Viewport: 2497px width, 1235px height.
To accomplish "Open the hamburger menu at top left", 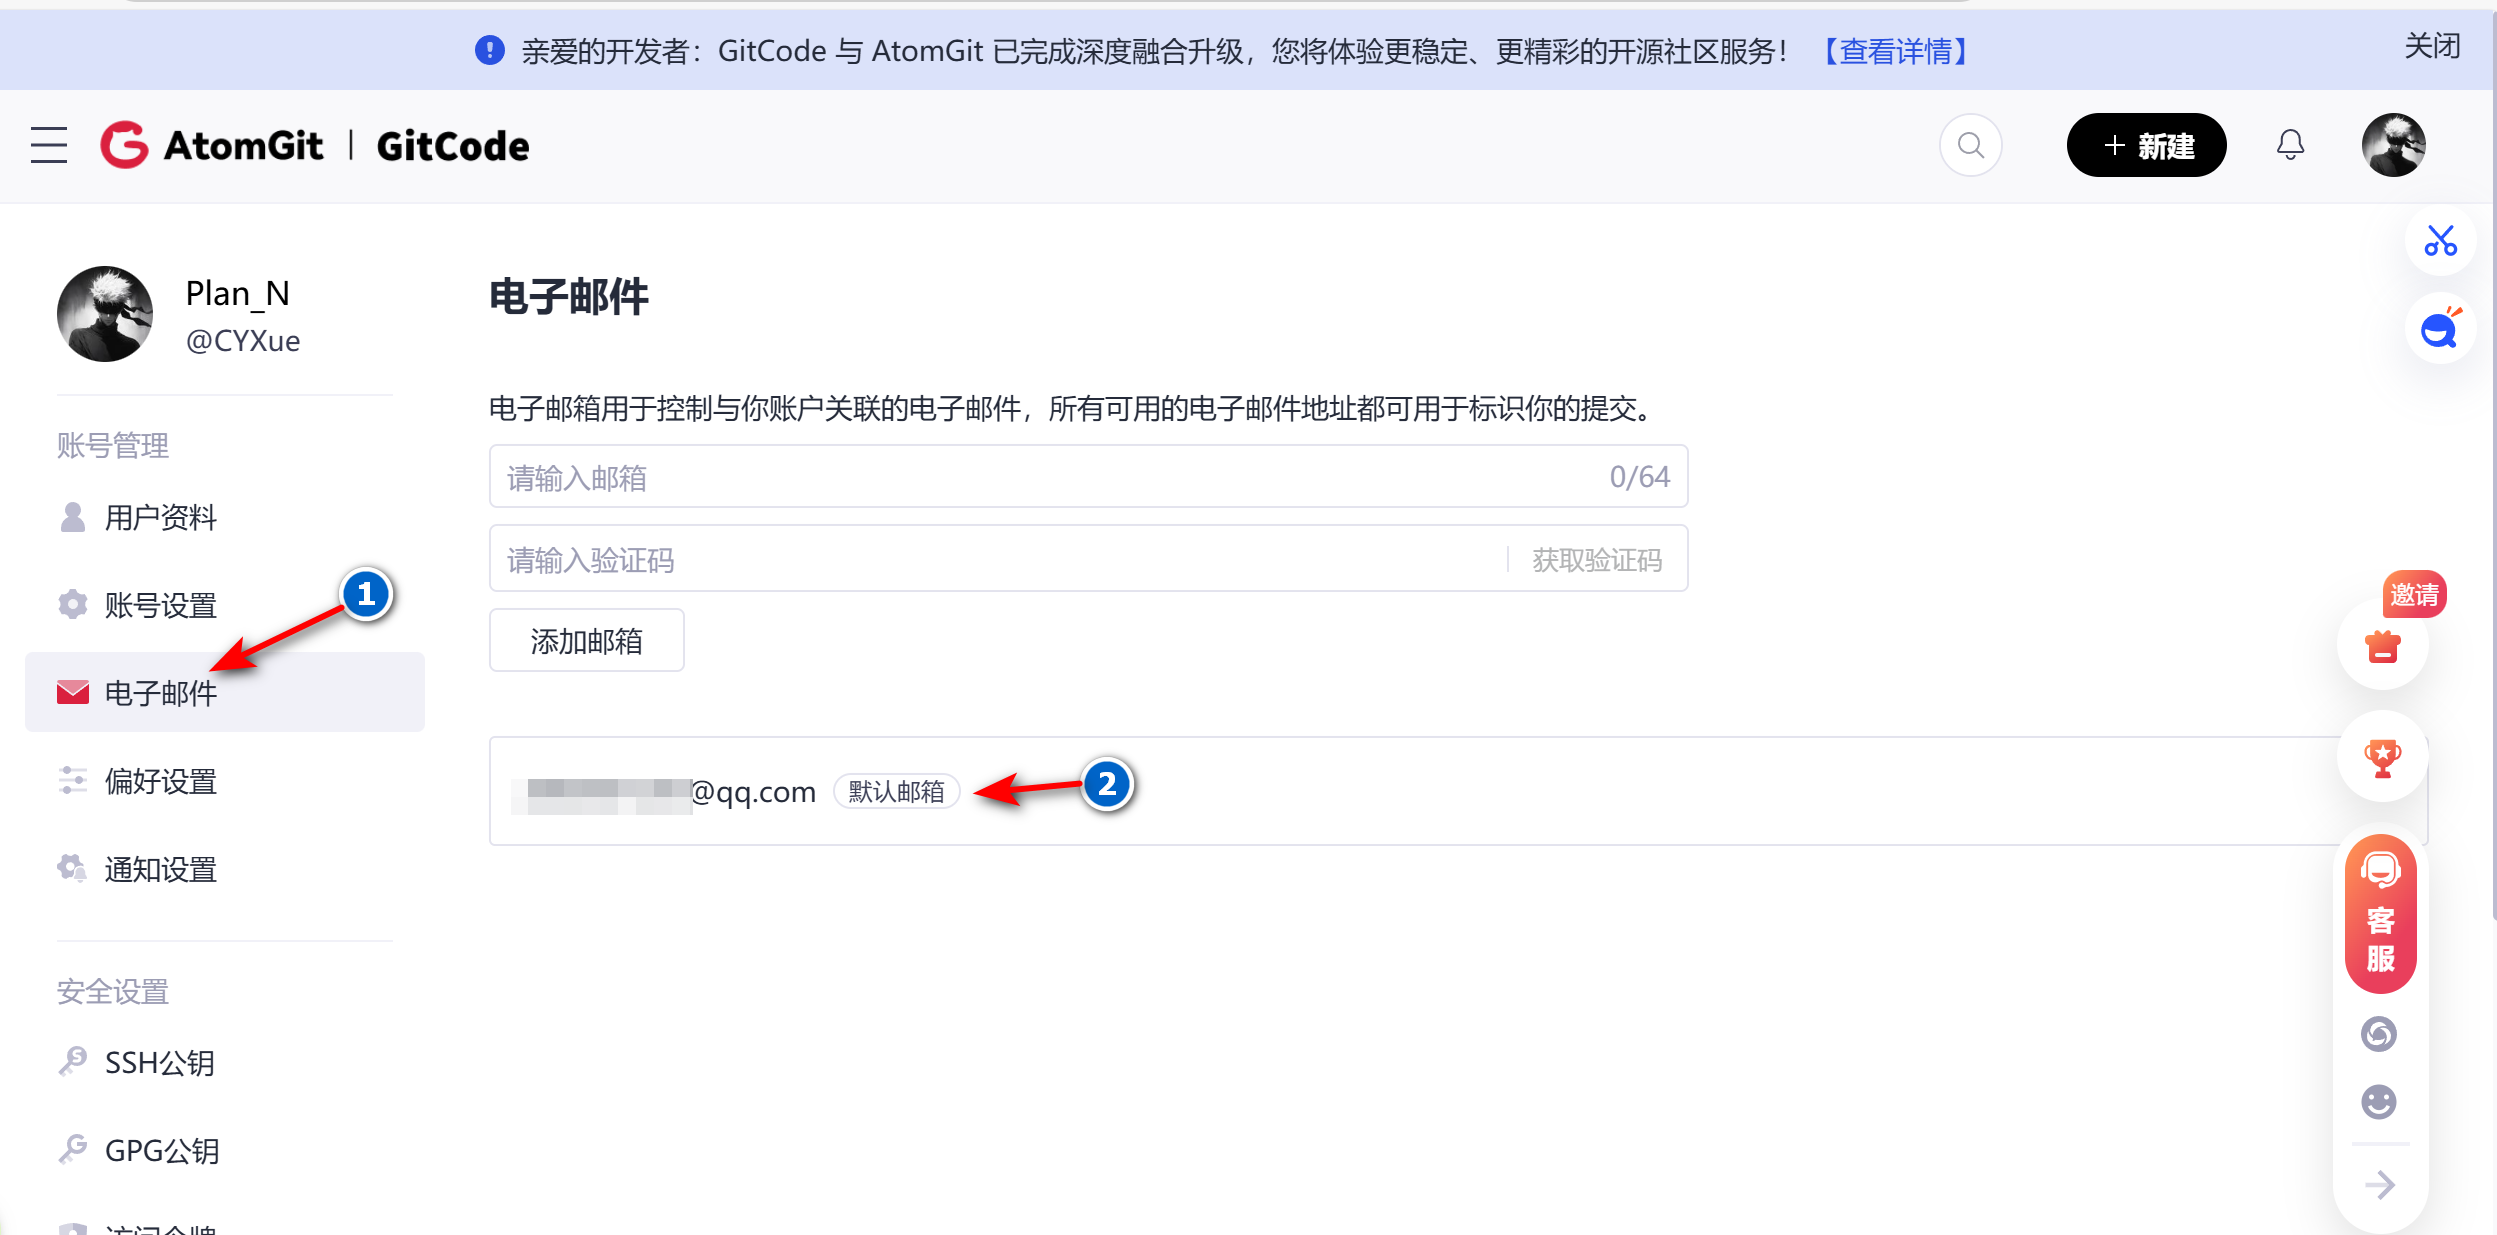I will [48, 145].
